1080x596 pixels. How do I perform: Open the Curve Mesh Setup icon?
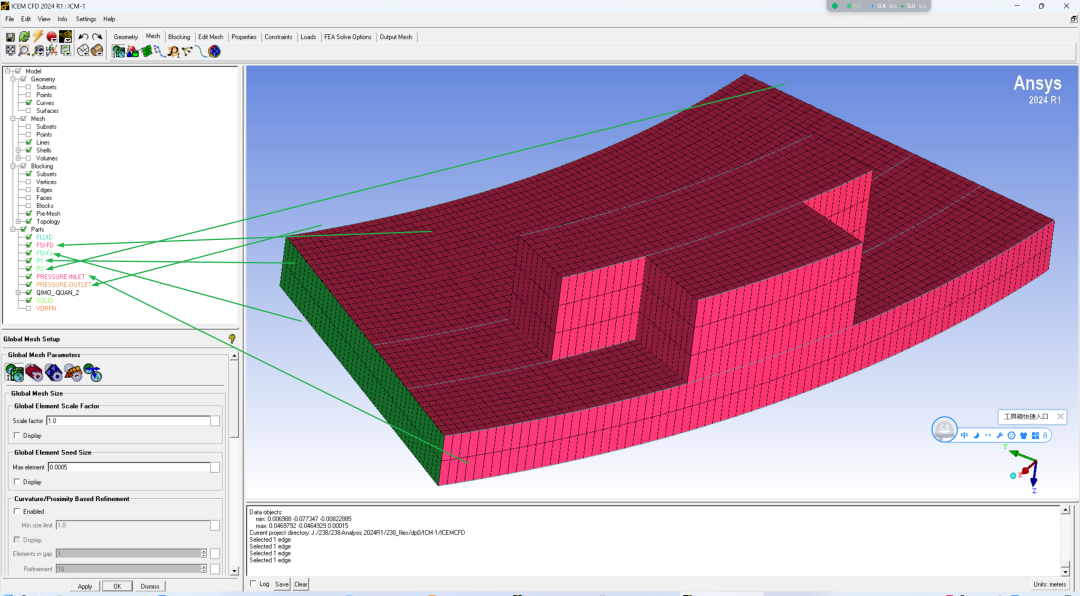160,51
